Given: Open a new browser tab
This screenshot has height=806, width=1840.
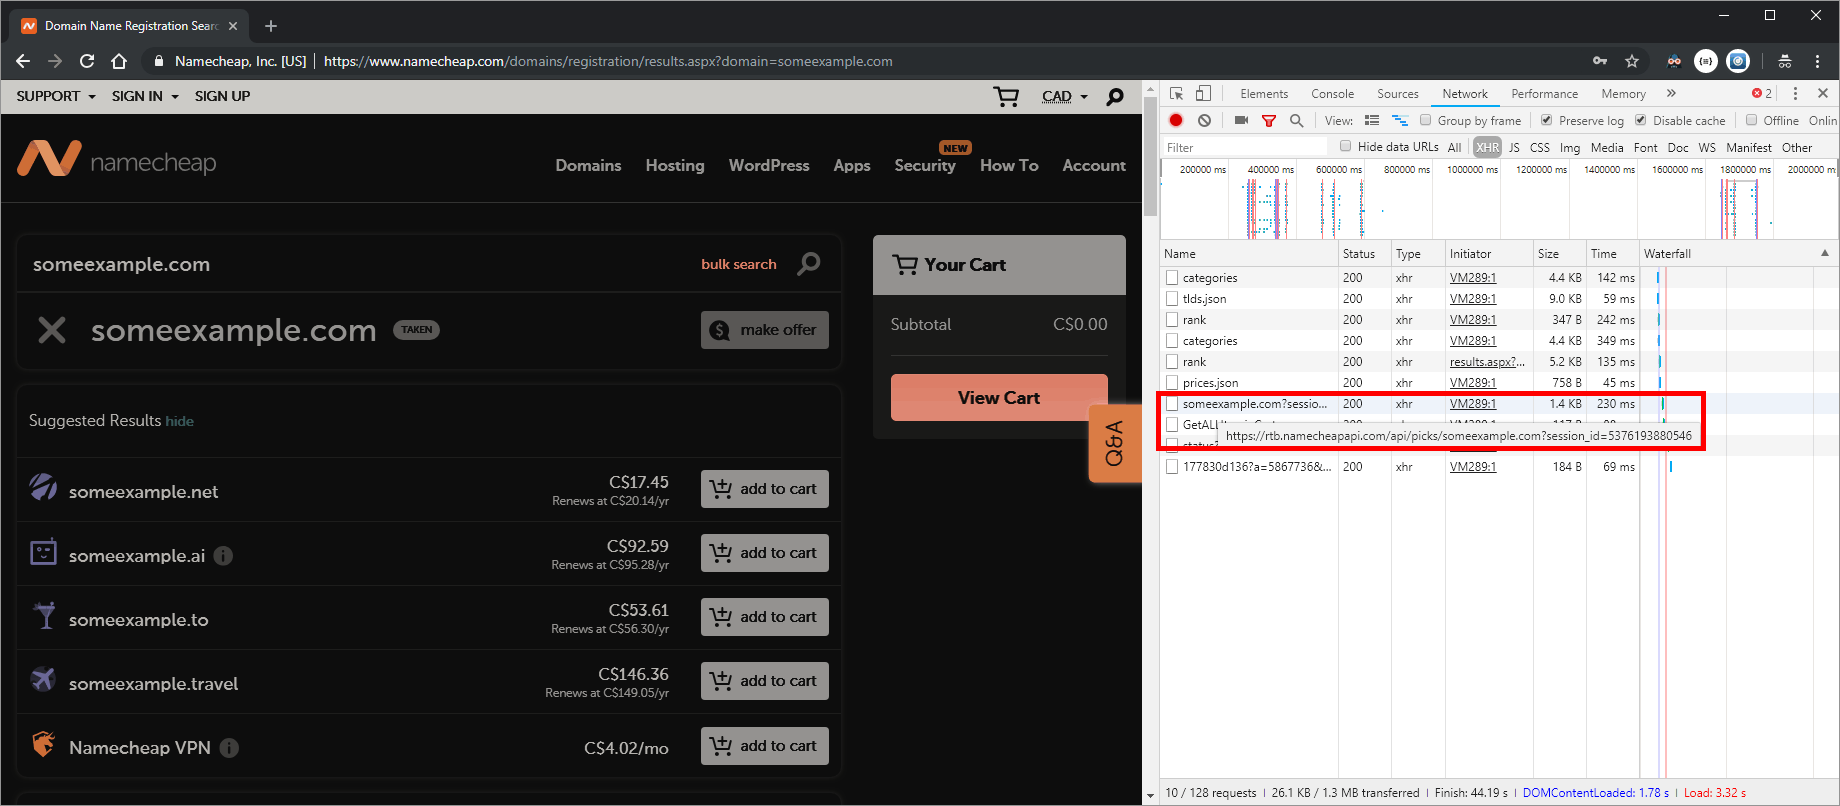Looking at the screenshot, I should [x=270, y=26].
